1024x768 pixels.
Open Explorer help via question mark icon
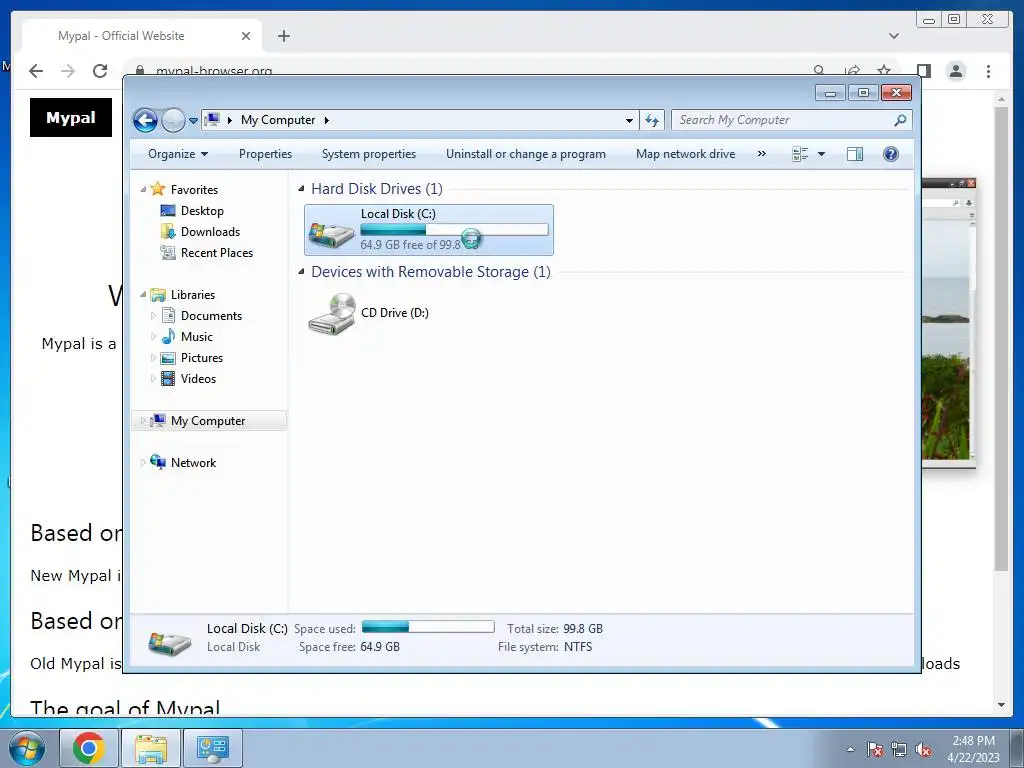[x=891, y=154]
